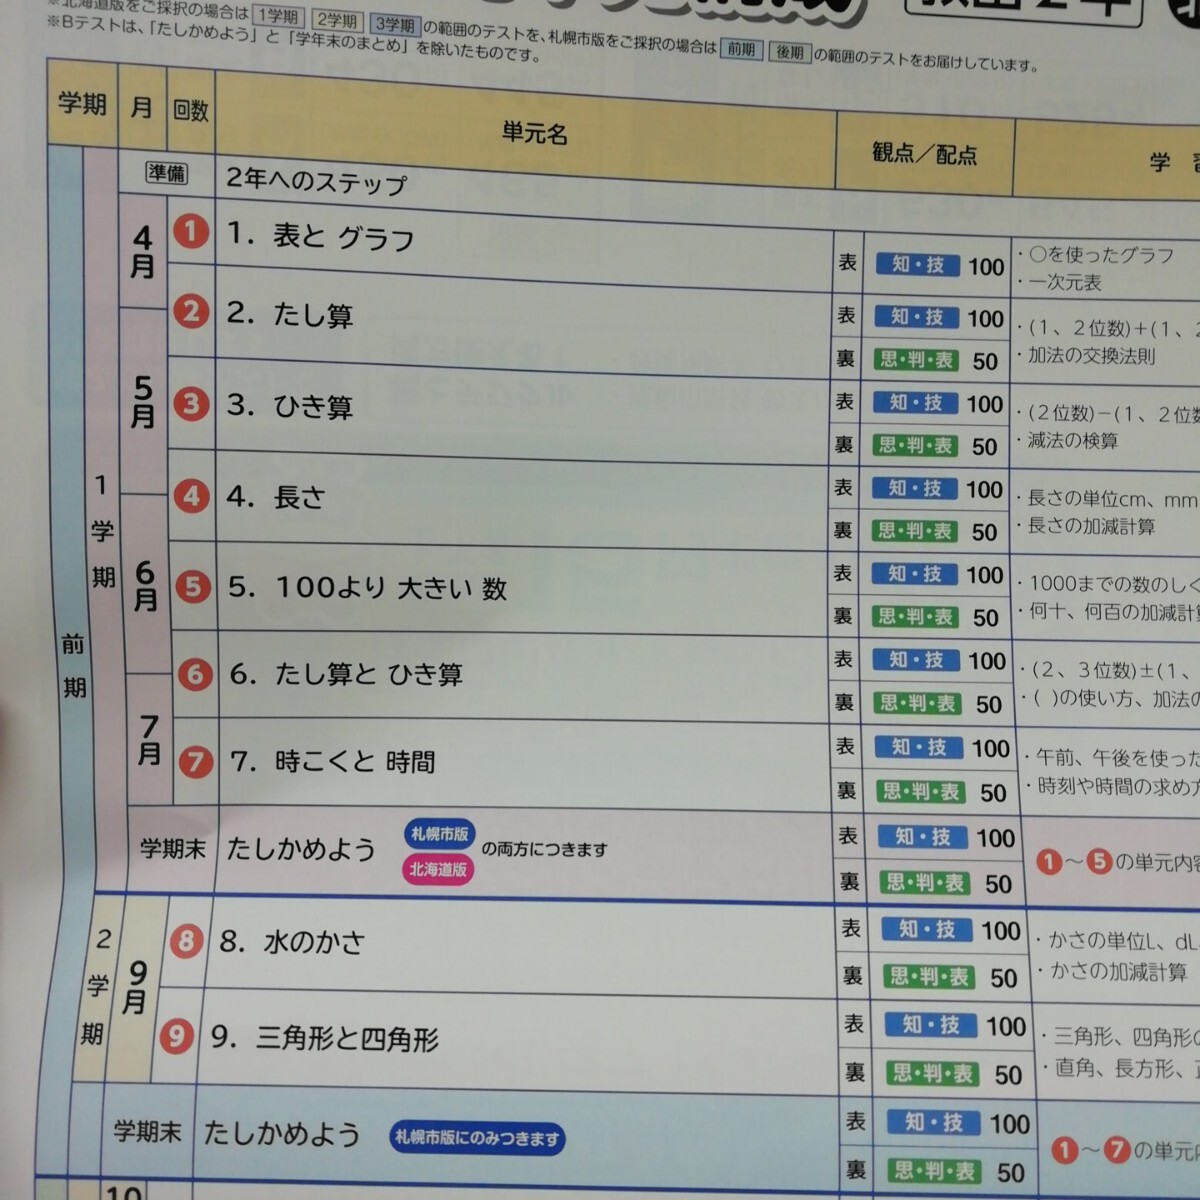The height and width of the screenshot is (1200, 1200).
Task: Click unit name 5. 100より 大きい 数
Action: coord(367,587)
